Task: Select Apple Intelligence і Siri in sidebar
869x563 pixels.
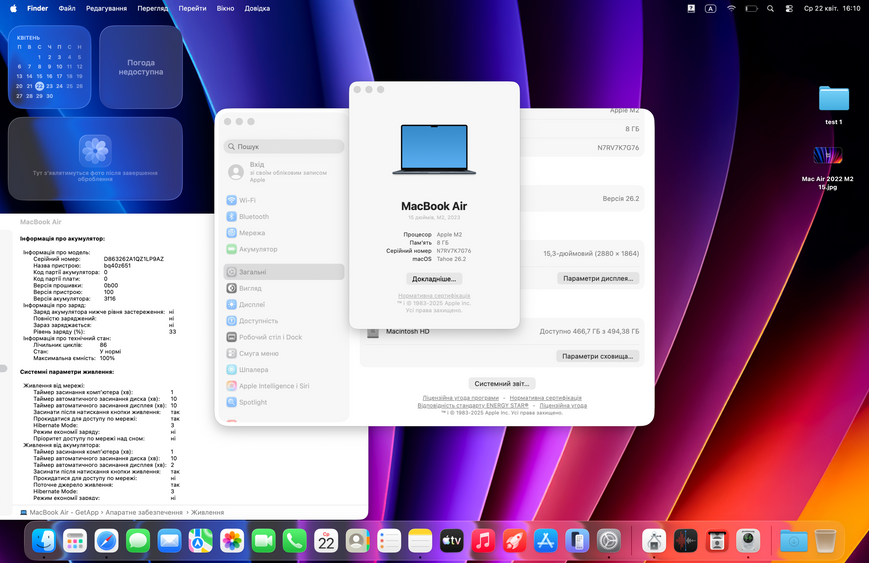Action: [284, 386]
